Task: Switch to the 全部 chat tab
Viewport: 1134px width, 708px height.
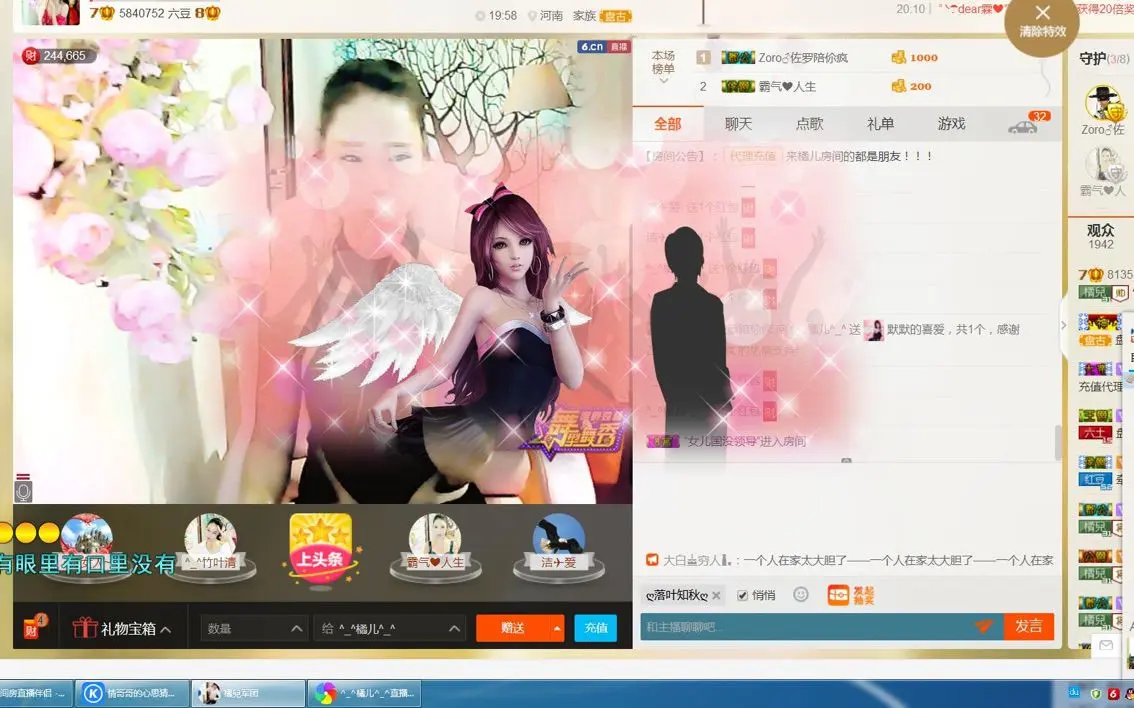Action: pos(668,124)
